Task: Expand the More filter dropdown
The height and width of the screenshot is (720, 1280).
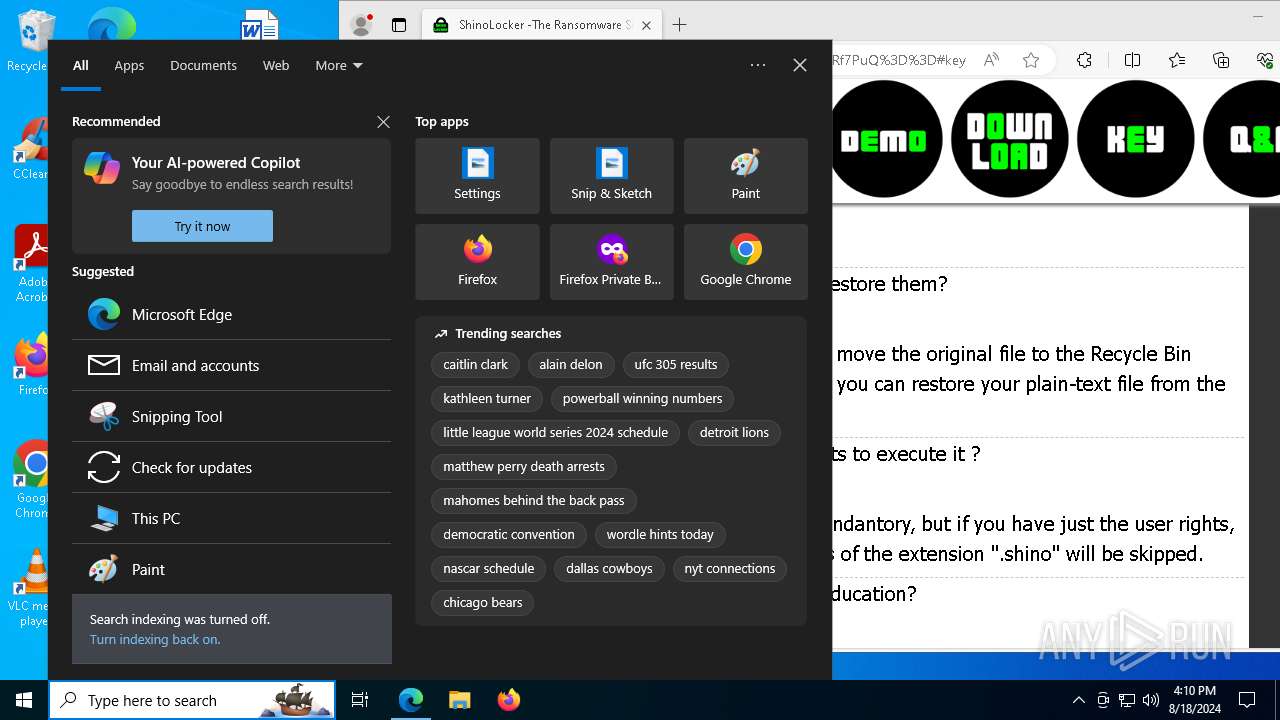Action: (x=339, y=65)
